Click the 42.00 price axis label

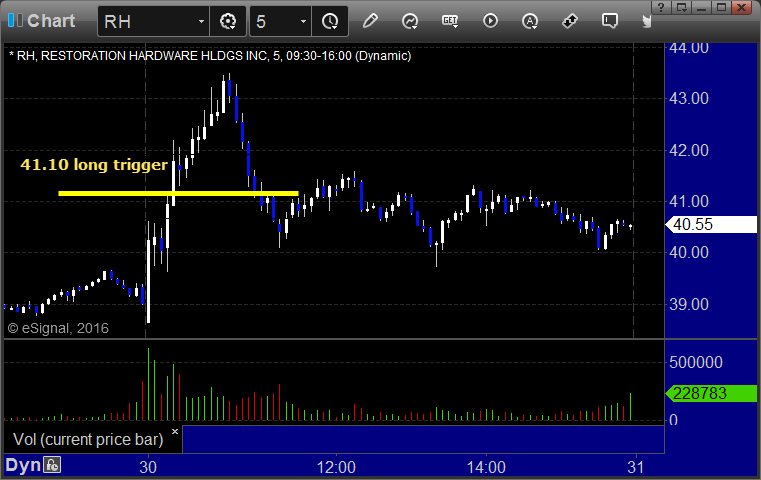pyautogui.click(x=689, y=150)
